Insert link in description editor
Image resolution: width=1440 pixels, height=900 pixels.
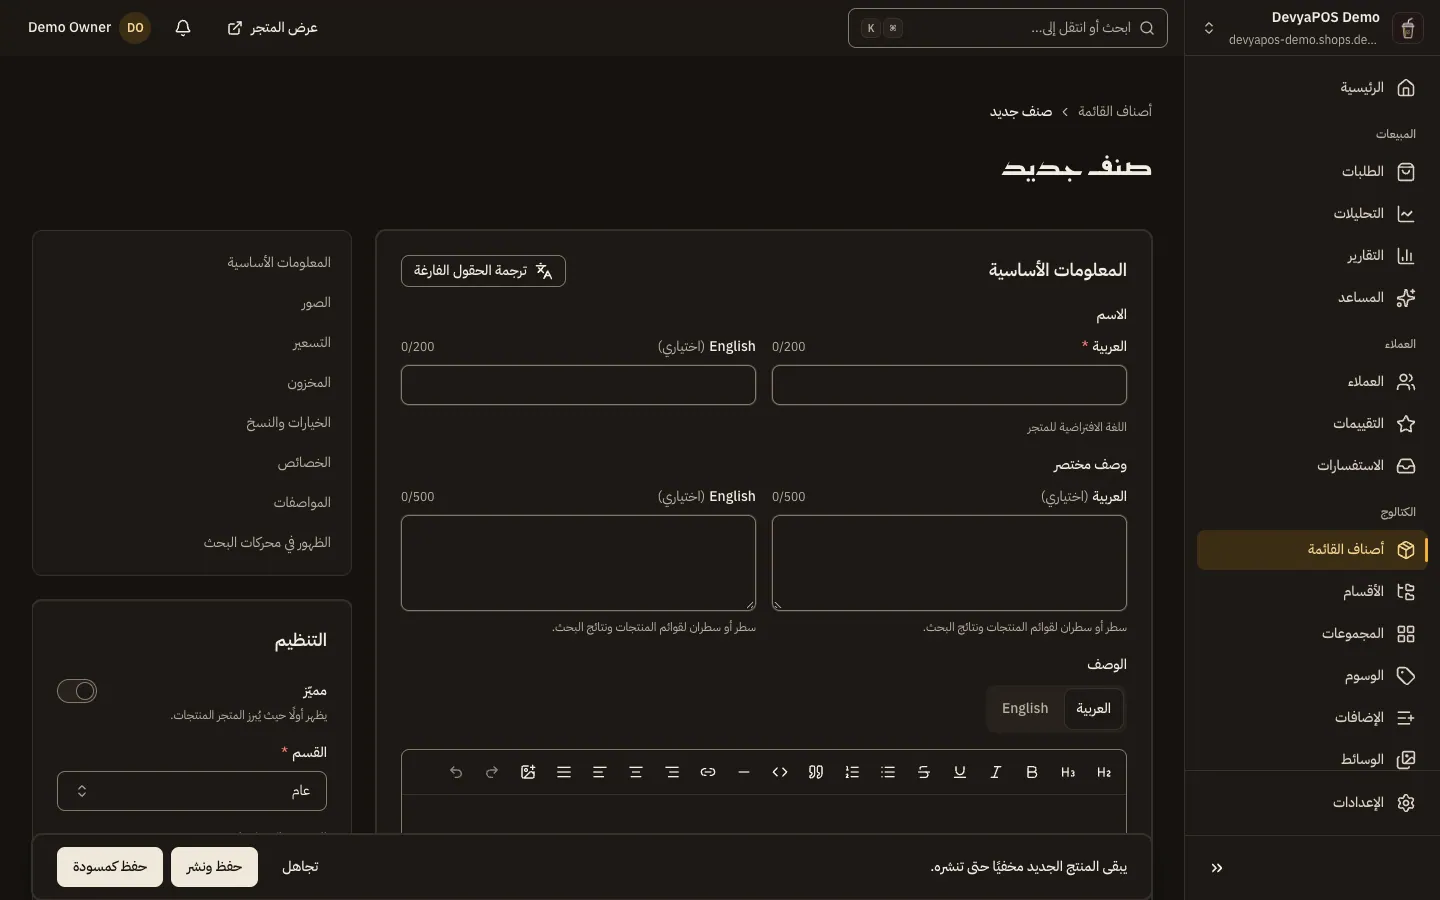click(x=708, y=772)
